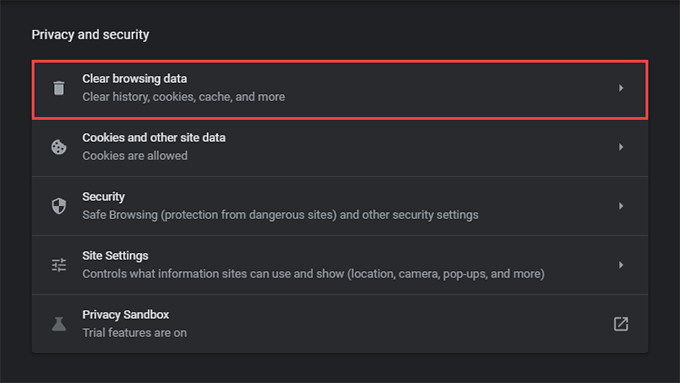Screen dimensions: 680x383
Task: Click the Security shield icon
Action: click(59, 206)
